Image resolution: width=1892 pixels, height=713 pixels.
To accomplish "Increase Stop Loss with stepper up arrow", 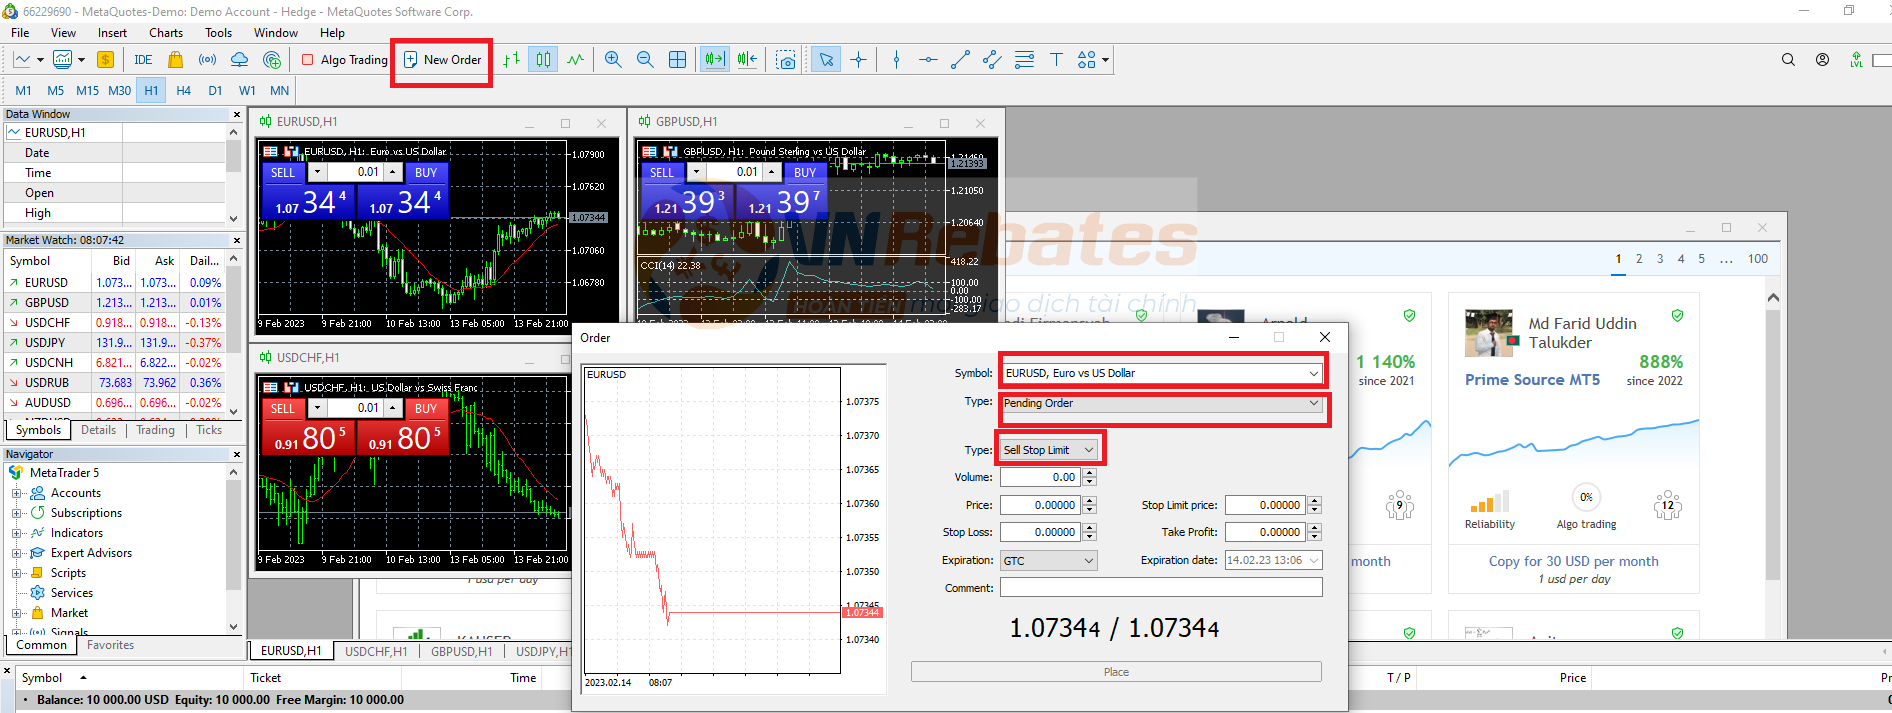I will coord(1090,528).
